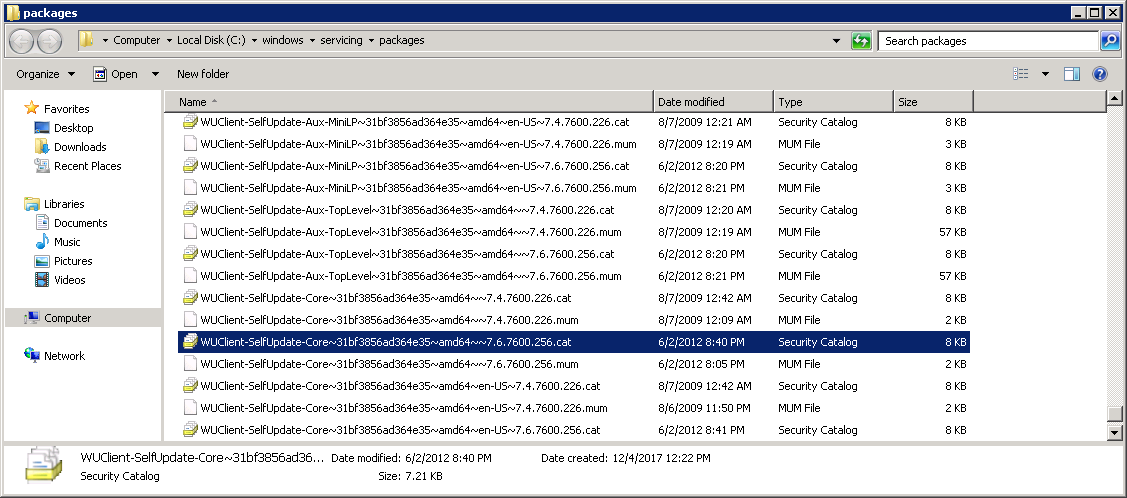Click in the Search packages field
The image size is (1127, 498).
pos(988,41)
